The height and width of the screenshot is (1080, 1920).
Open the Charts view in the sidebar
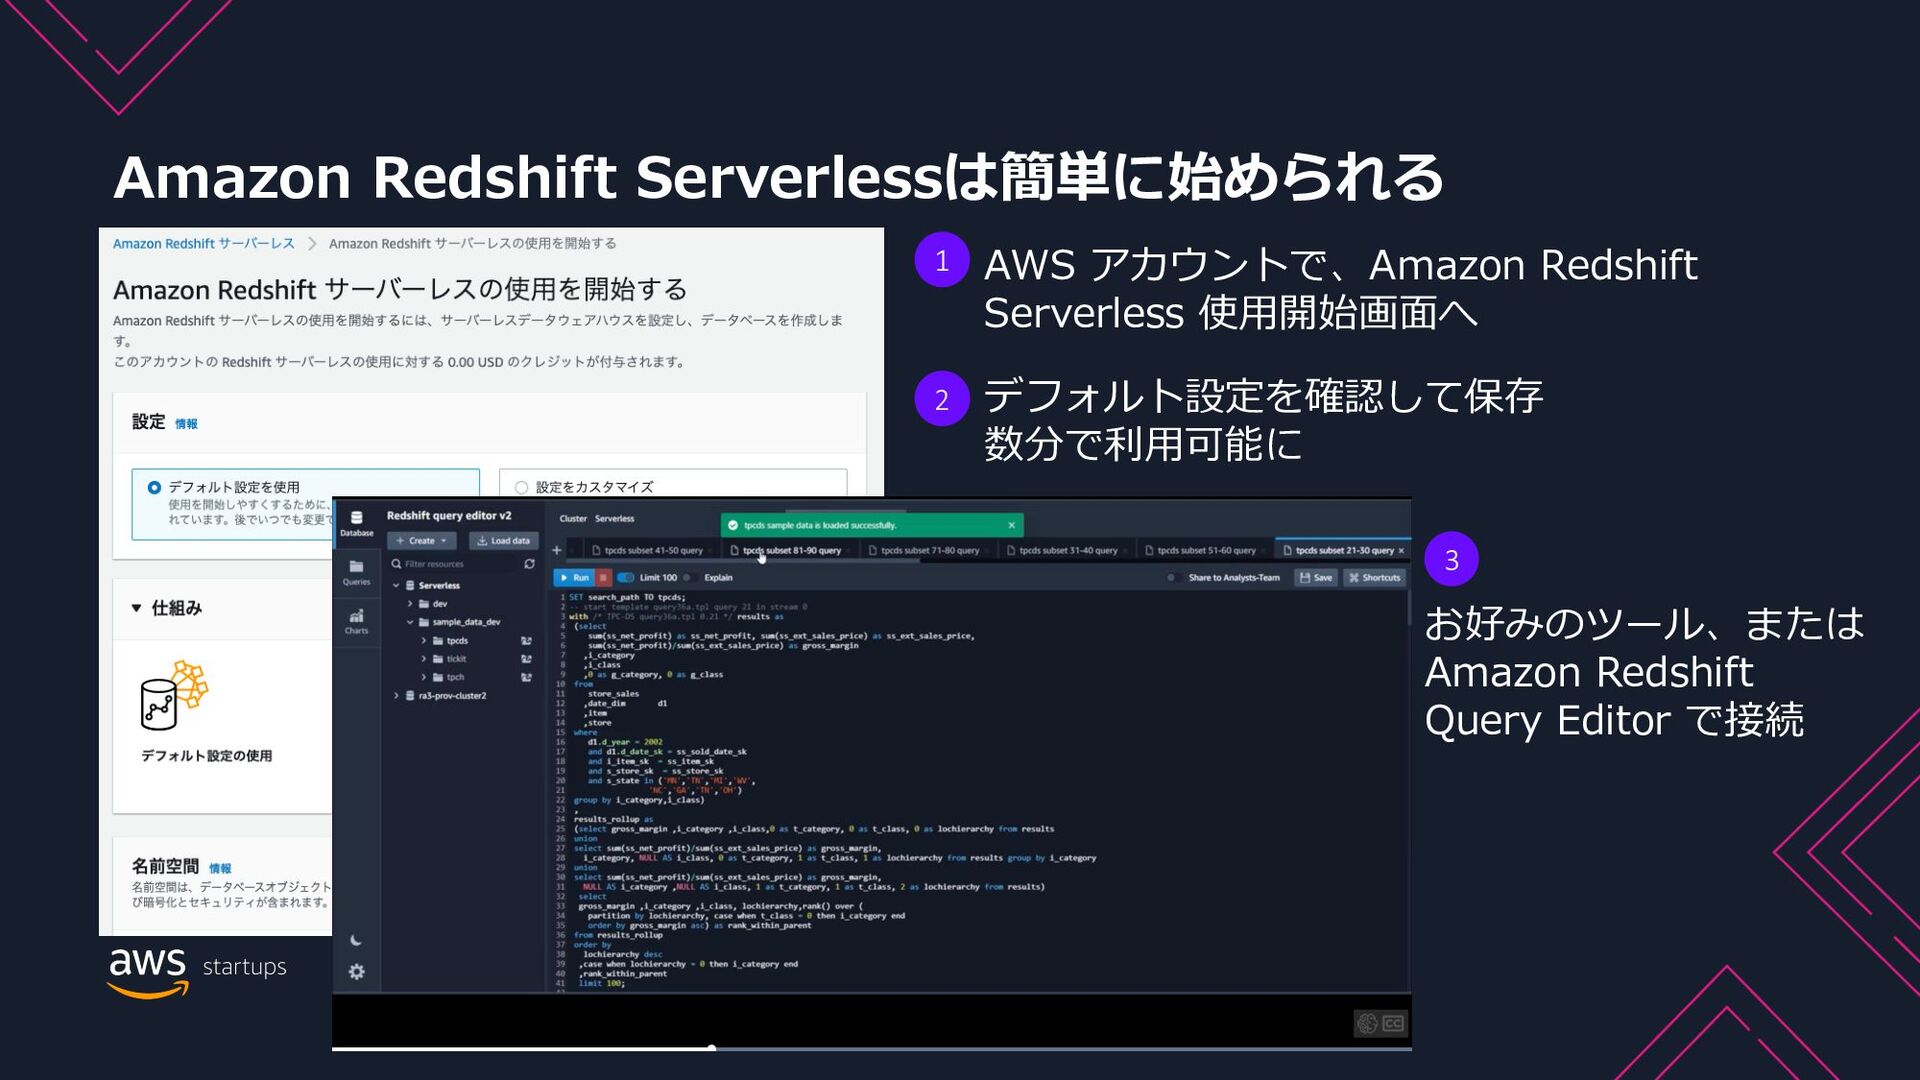point(356,621)
